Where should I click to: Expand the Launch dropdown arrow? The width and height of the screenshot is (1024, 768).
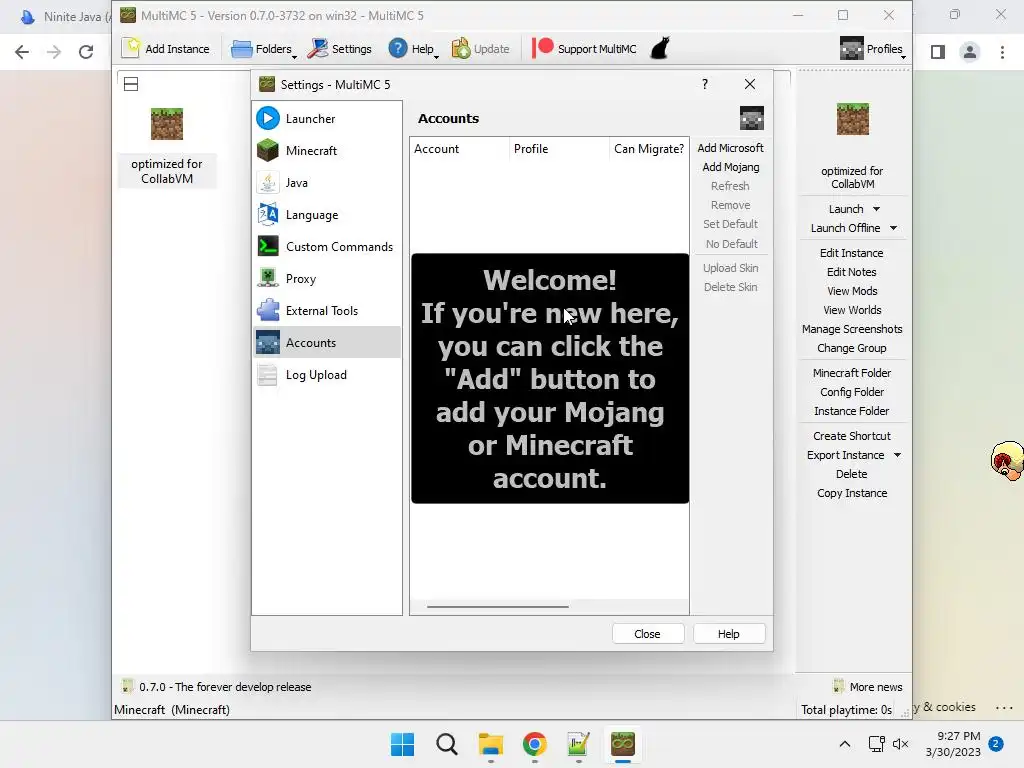[876, 209]
